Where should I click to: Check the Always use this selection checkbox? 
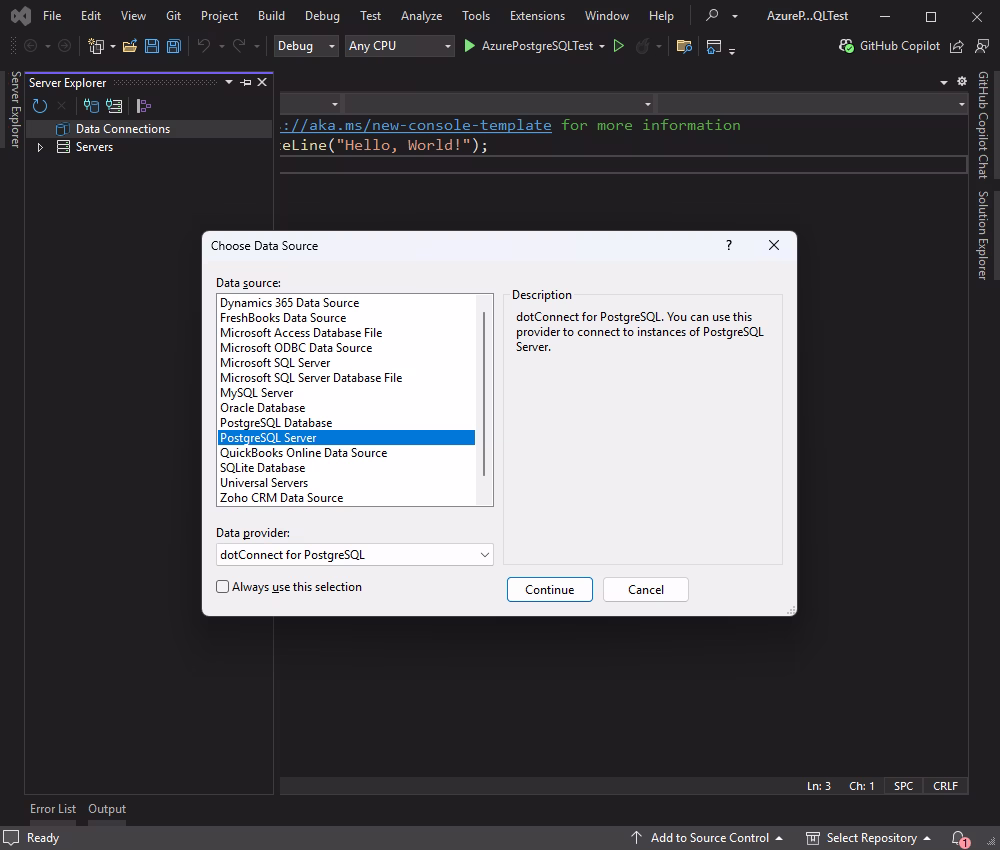222,585
